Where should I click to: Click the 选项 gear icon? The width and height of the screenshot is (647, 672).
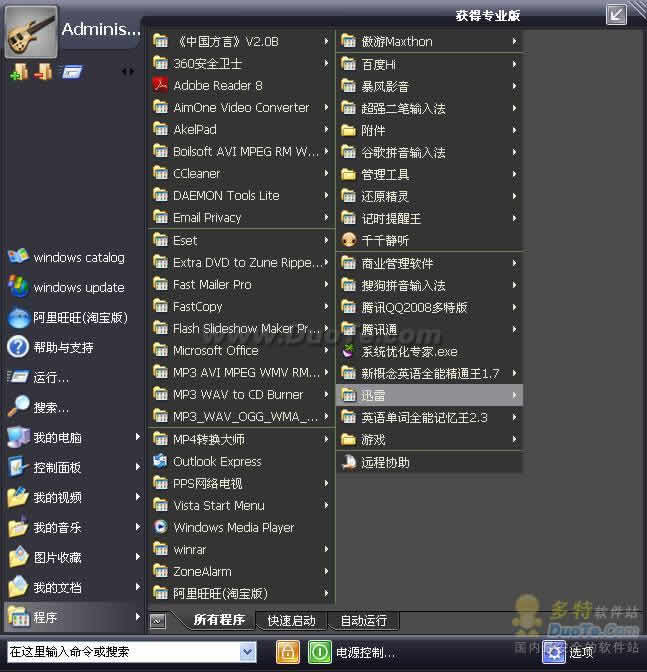(x=554, y=652)
